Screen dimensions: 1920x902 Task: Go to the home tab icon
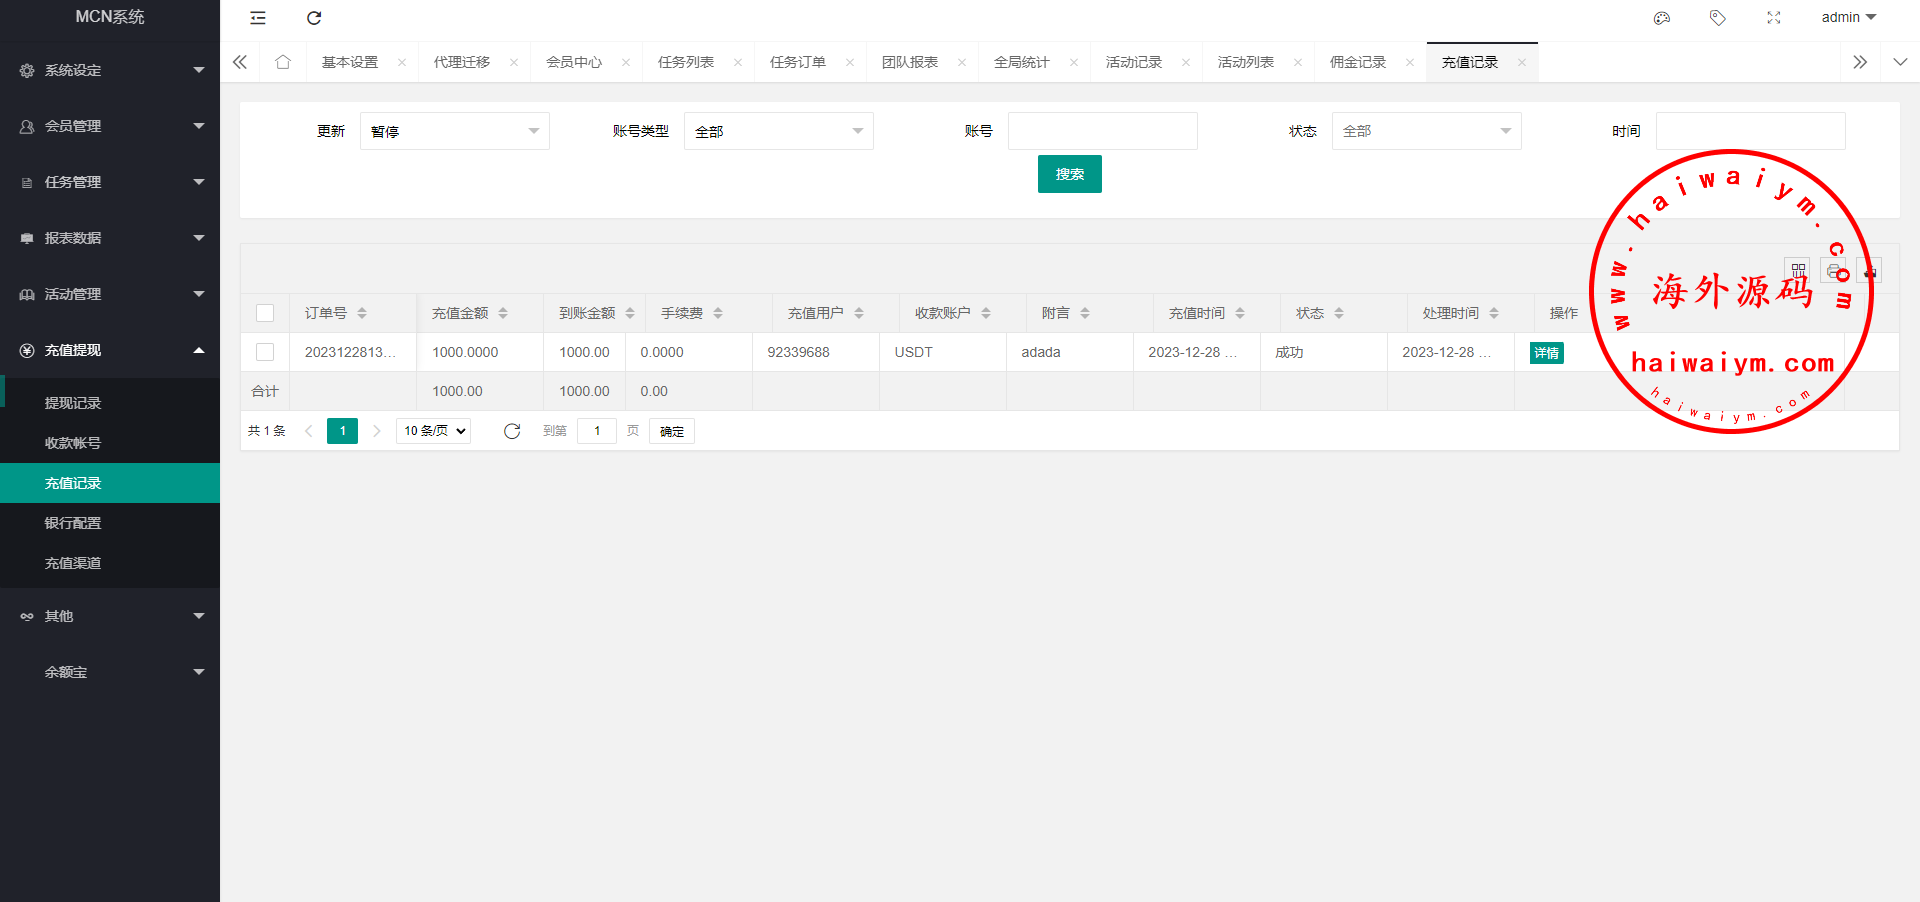tap(283, 62)
